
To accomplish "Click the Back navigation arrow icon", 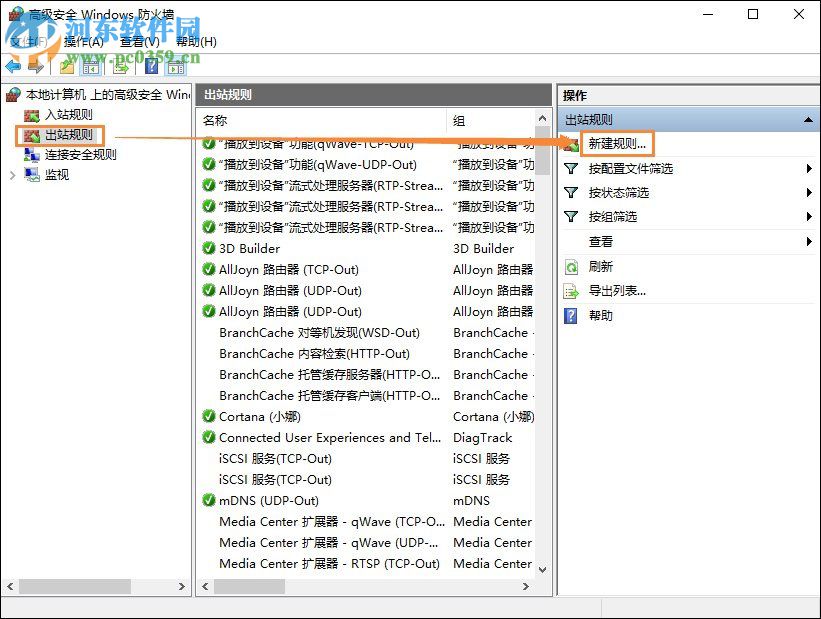I will (14, 68).
